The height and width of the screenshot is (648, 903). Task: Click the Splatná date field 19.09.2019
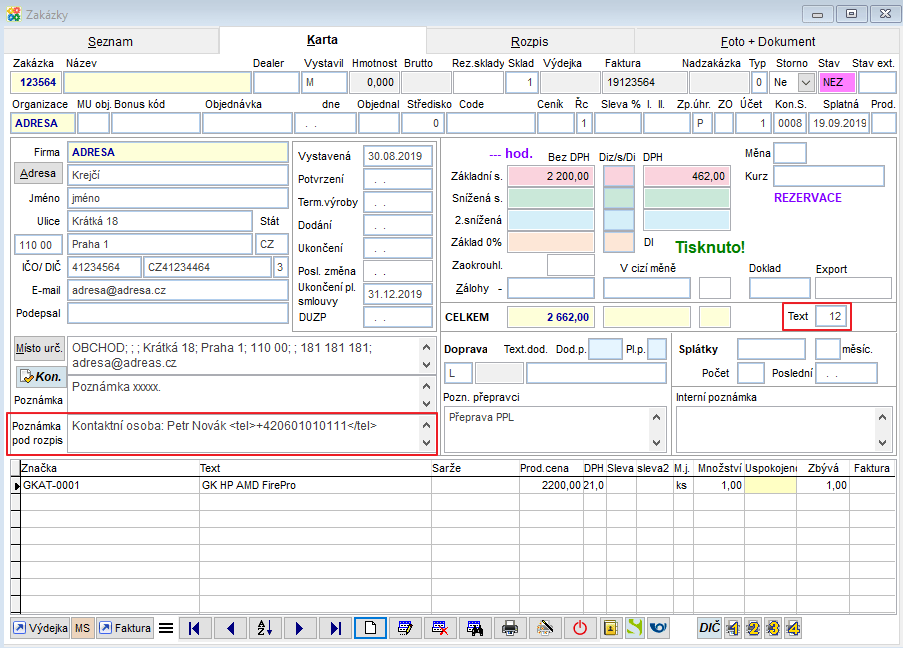tap(839, 123)
